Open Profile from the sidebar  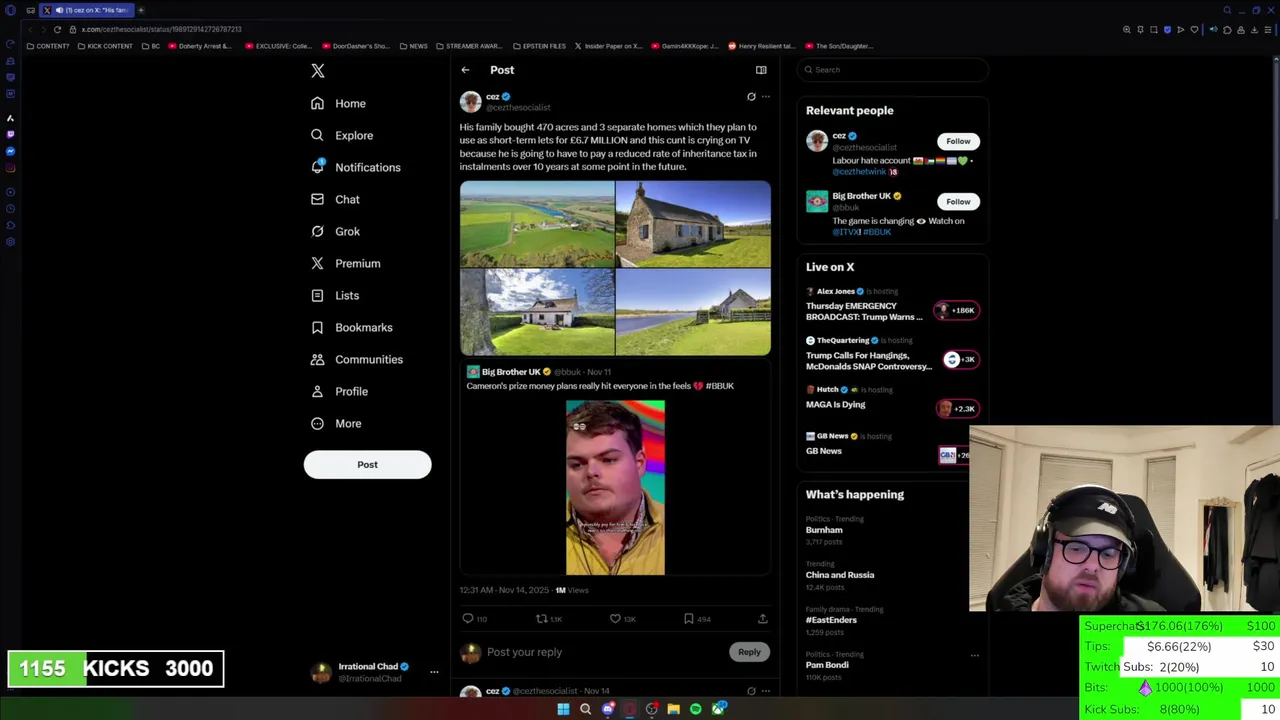pyautogui.click(x=339, y=391)
